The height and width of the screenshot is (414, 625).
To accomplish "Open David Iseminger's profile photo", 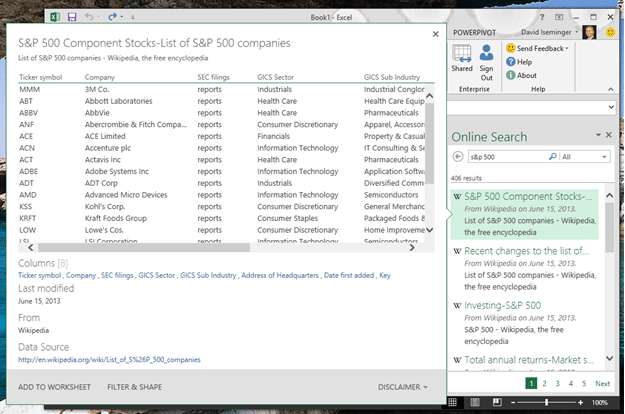I will point(589,32).
